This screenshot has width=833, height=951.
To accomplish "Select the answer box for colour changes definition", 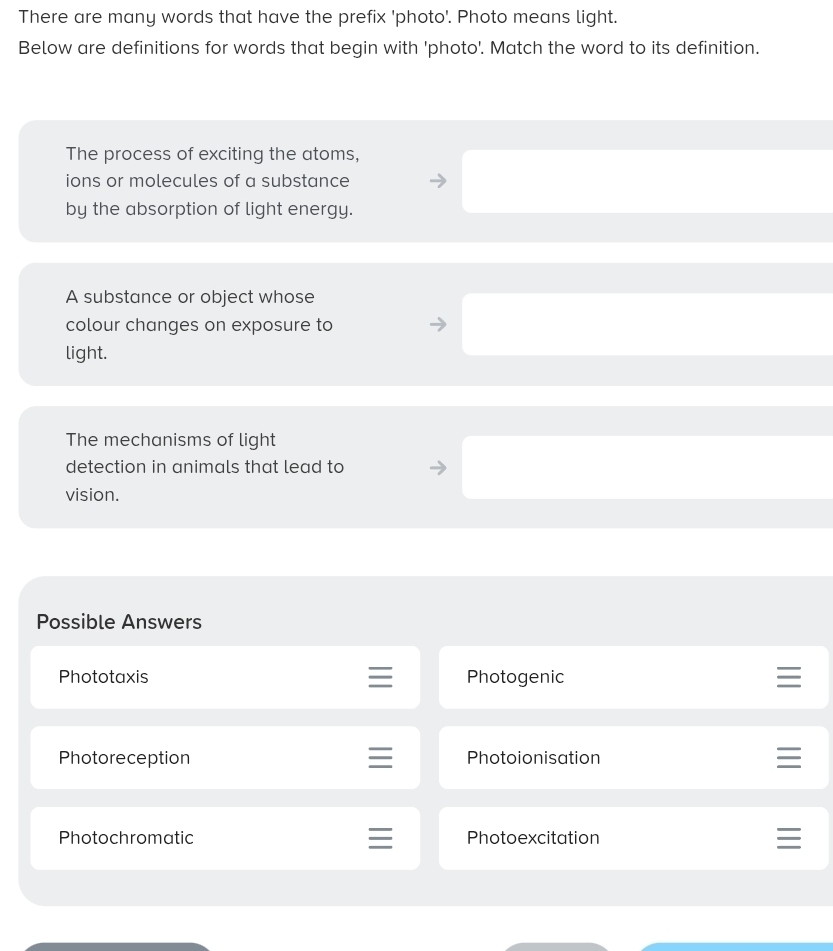I will click(x=647, y=324).
